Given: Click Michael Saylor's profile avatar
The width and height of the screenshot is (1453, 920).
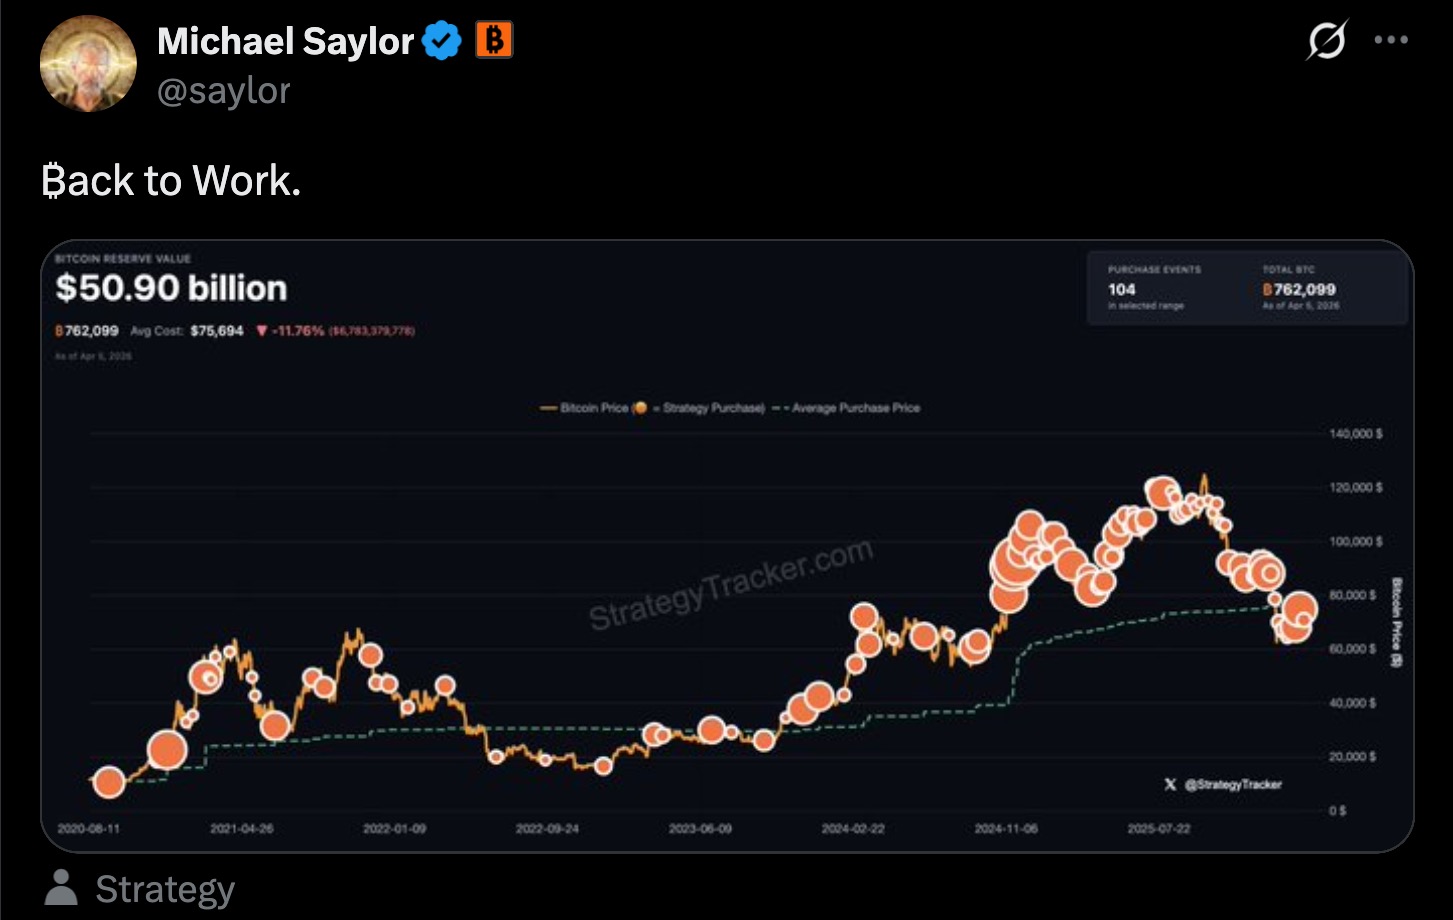Looking at the screenshot, I should coord(88,64).
